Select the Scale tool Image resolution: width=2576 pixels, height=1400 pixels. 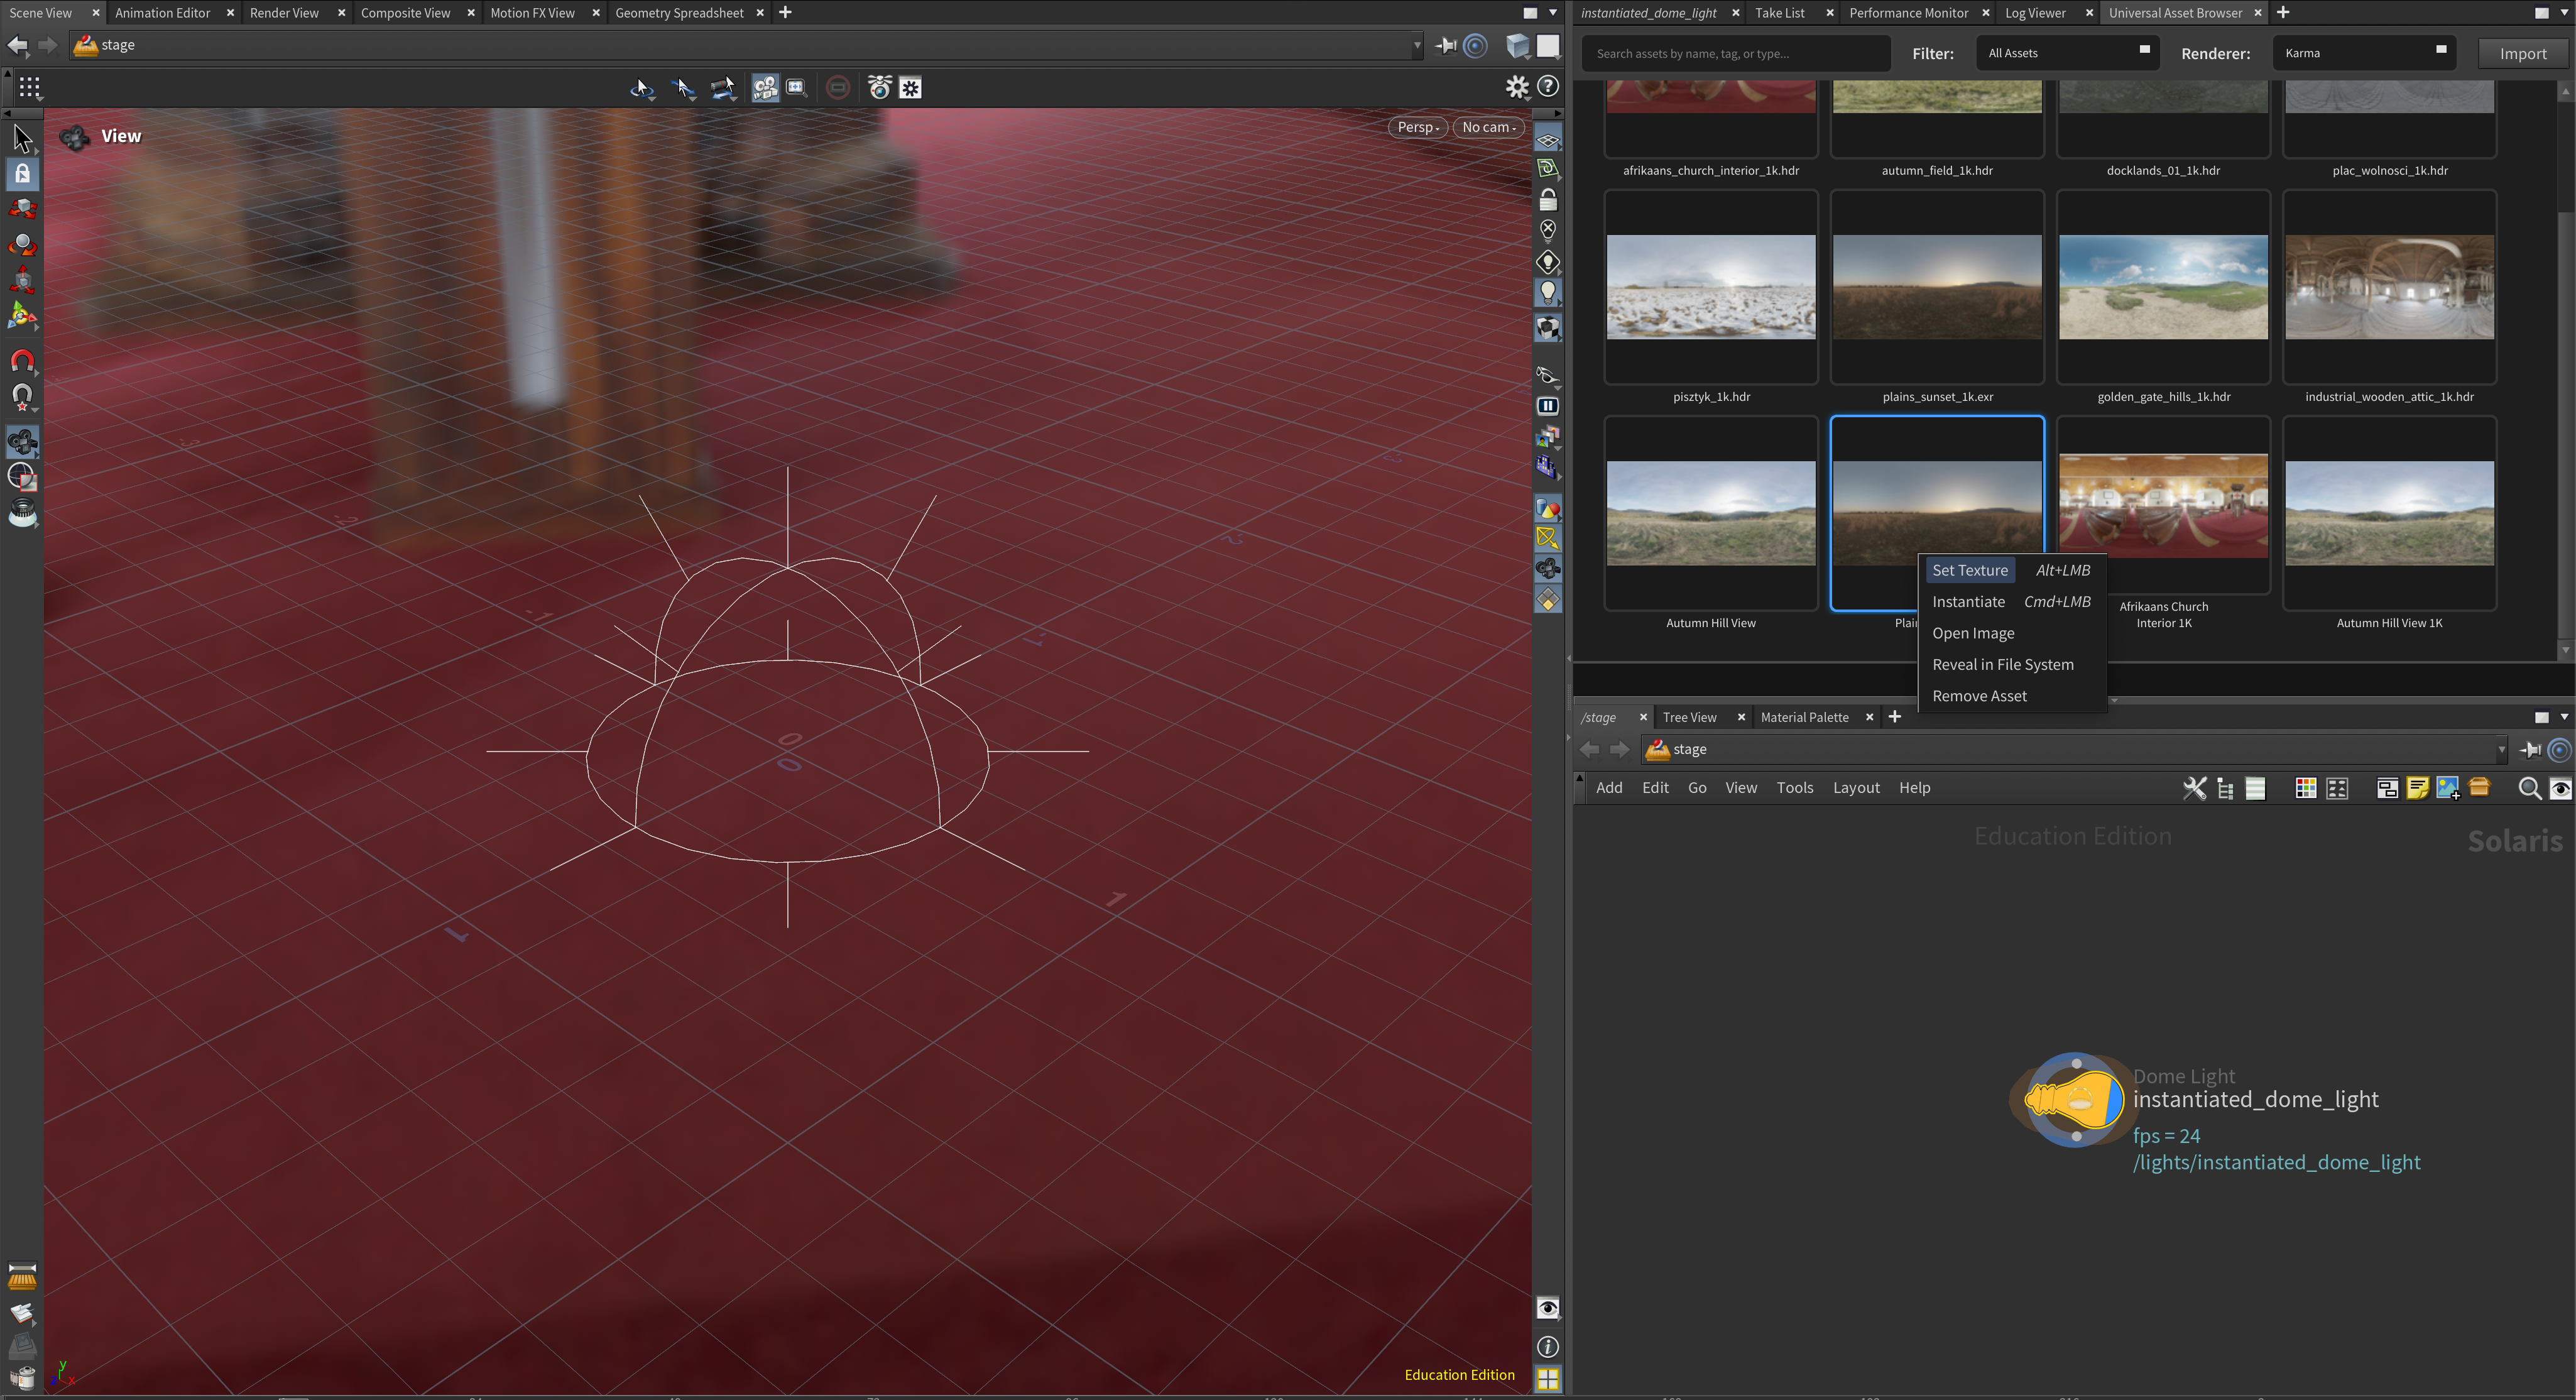[x=22, y=281]
